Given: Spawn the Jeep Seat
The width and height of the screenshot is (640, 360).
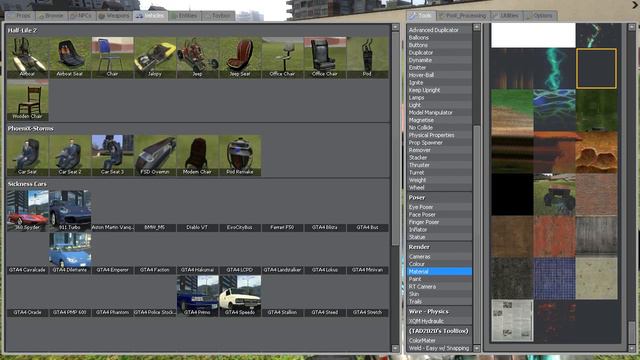Looking at the screenshot, I should tap(240, 57).
